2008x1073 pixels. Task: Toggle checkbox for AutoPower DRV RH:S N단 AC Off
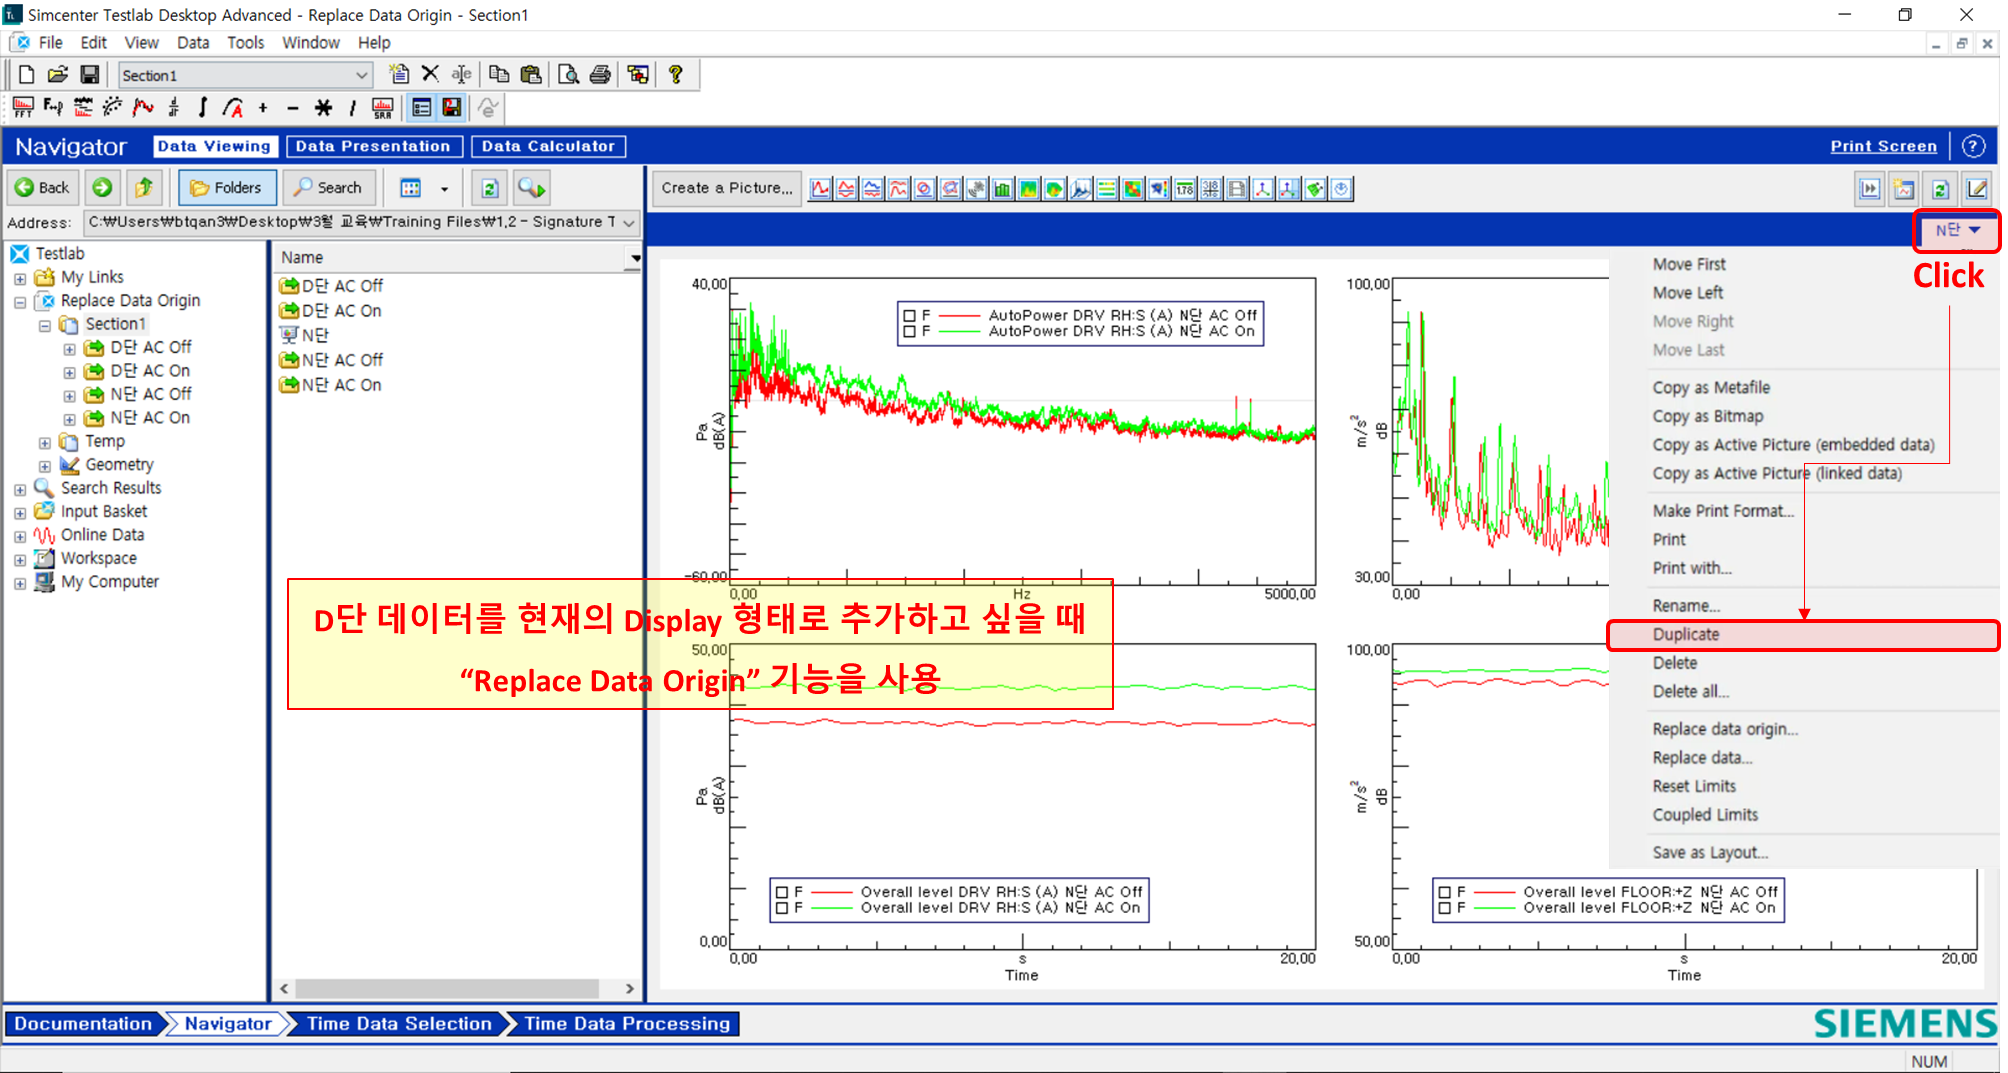tap(909, 315)
